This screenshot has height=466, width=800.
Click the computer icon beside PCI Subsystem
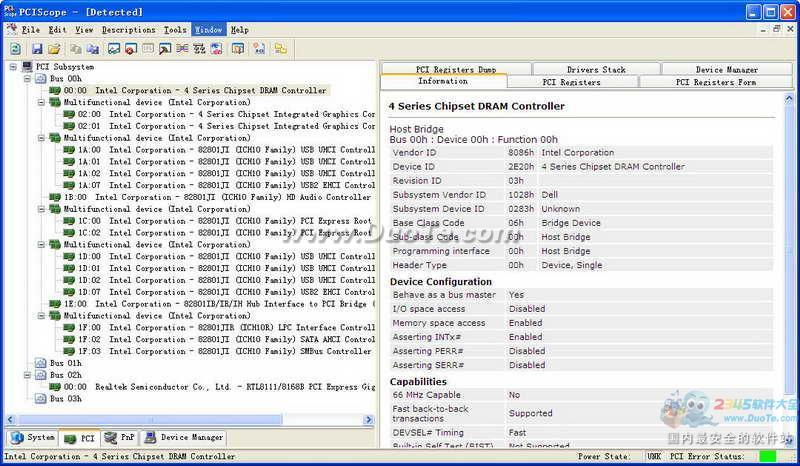click(x=28, y=67)
